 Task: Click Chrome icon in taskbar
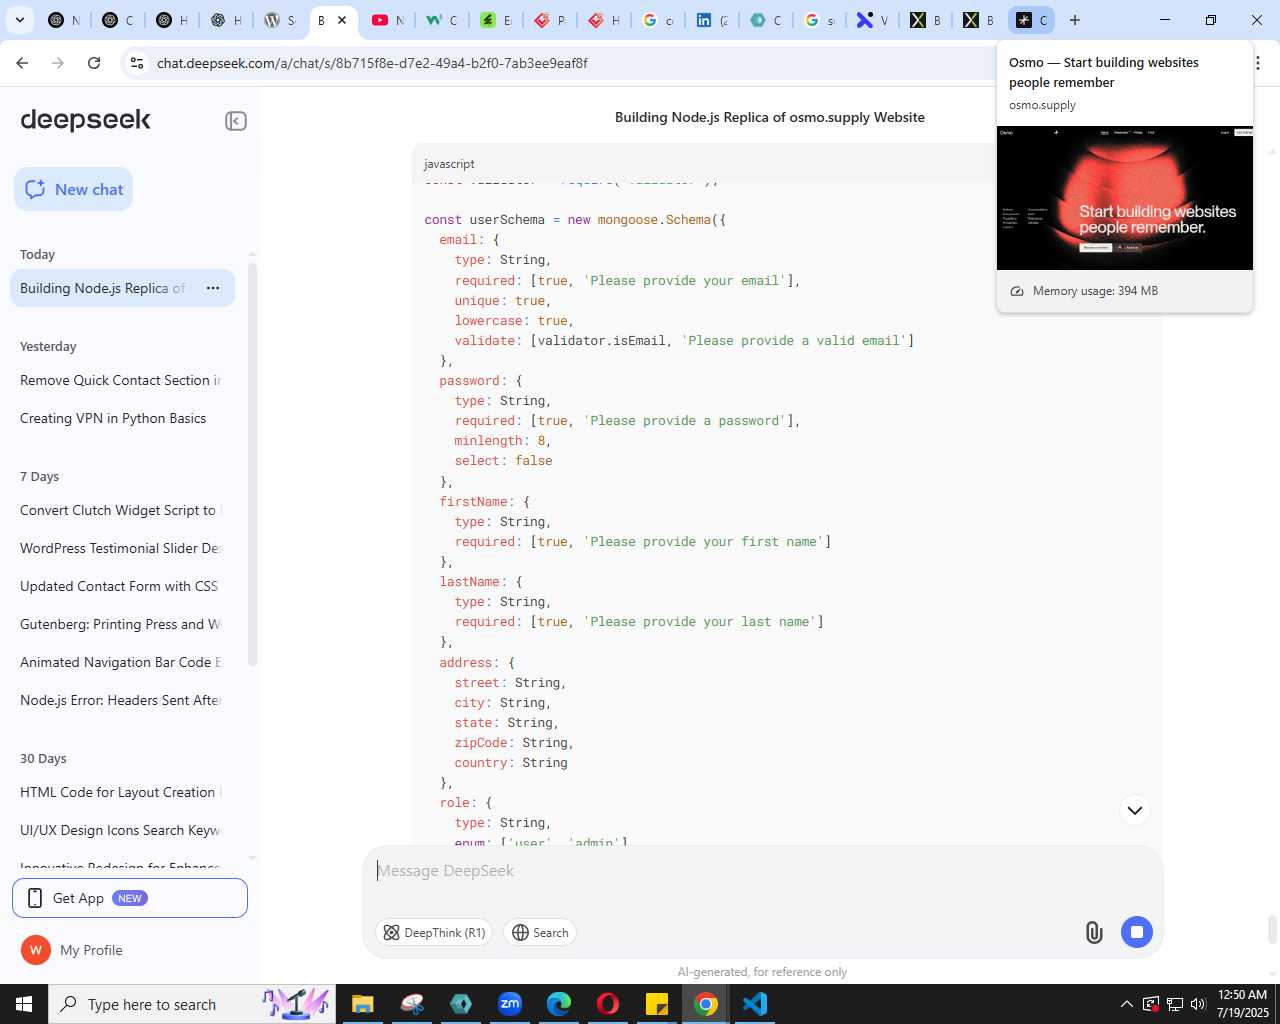706,1004
